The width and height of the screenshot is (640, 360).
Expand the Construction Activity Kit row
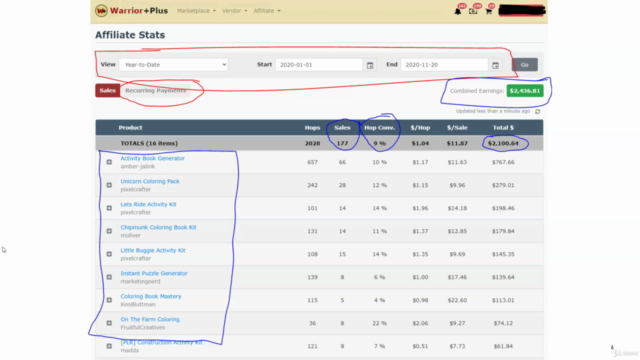point(109,346)
